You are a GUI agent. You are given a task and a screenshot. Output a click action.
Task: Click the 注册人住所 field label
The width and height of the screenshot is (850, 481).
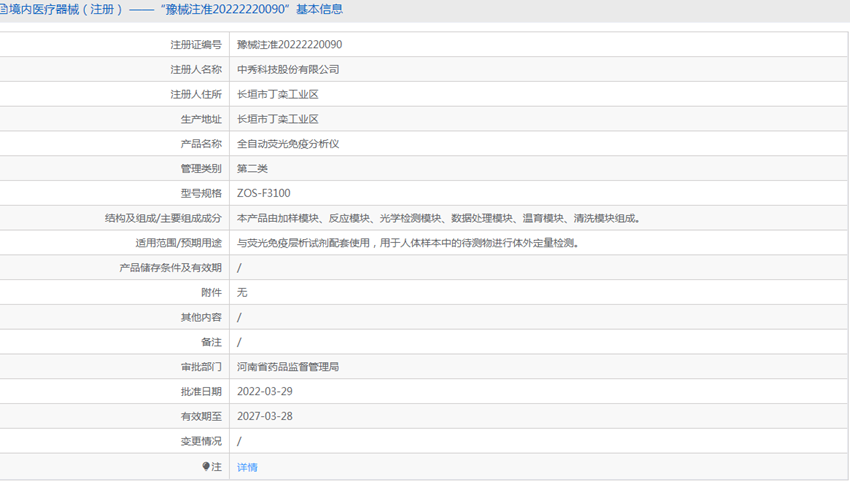tap(196, 94)
